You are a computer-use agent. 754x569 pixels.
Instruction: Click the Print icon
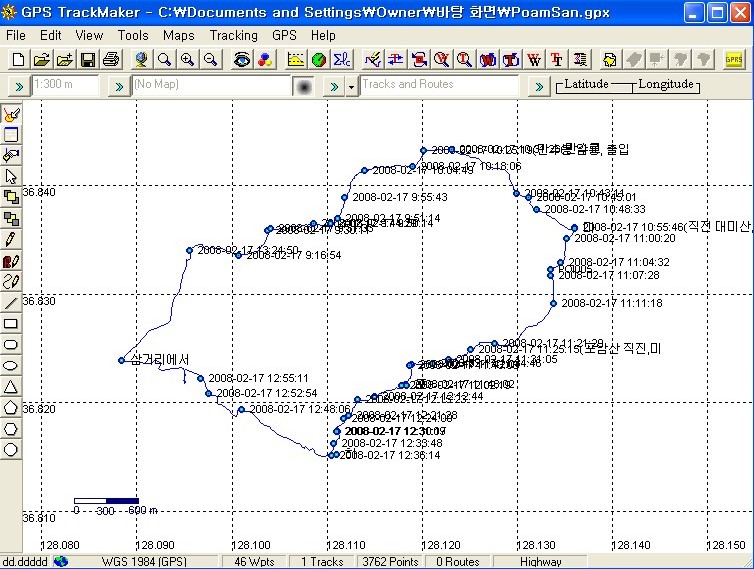coord(109,60)
